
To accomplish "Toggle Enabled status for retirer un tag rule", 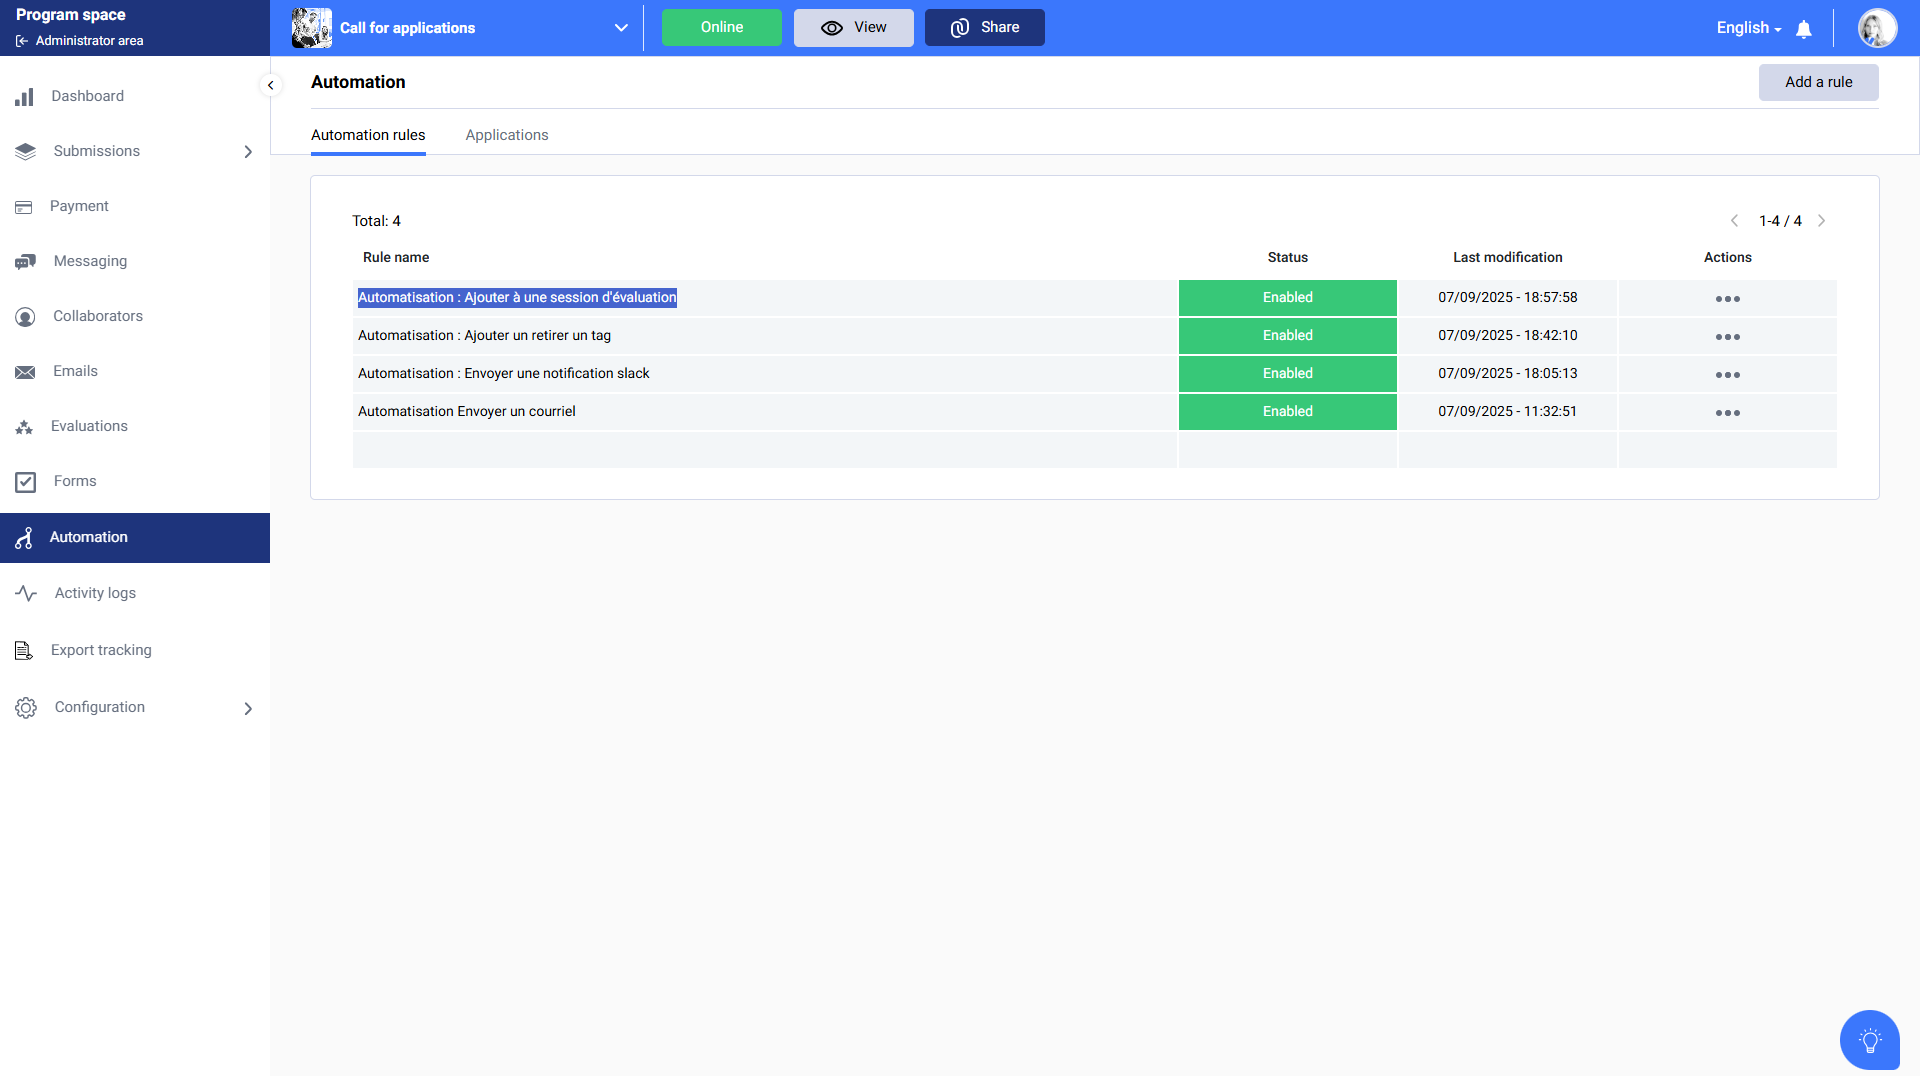I will coord(1287,336).
